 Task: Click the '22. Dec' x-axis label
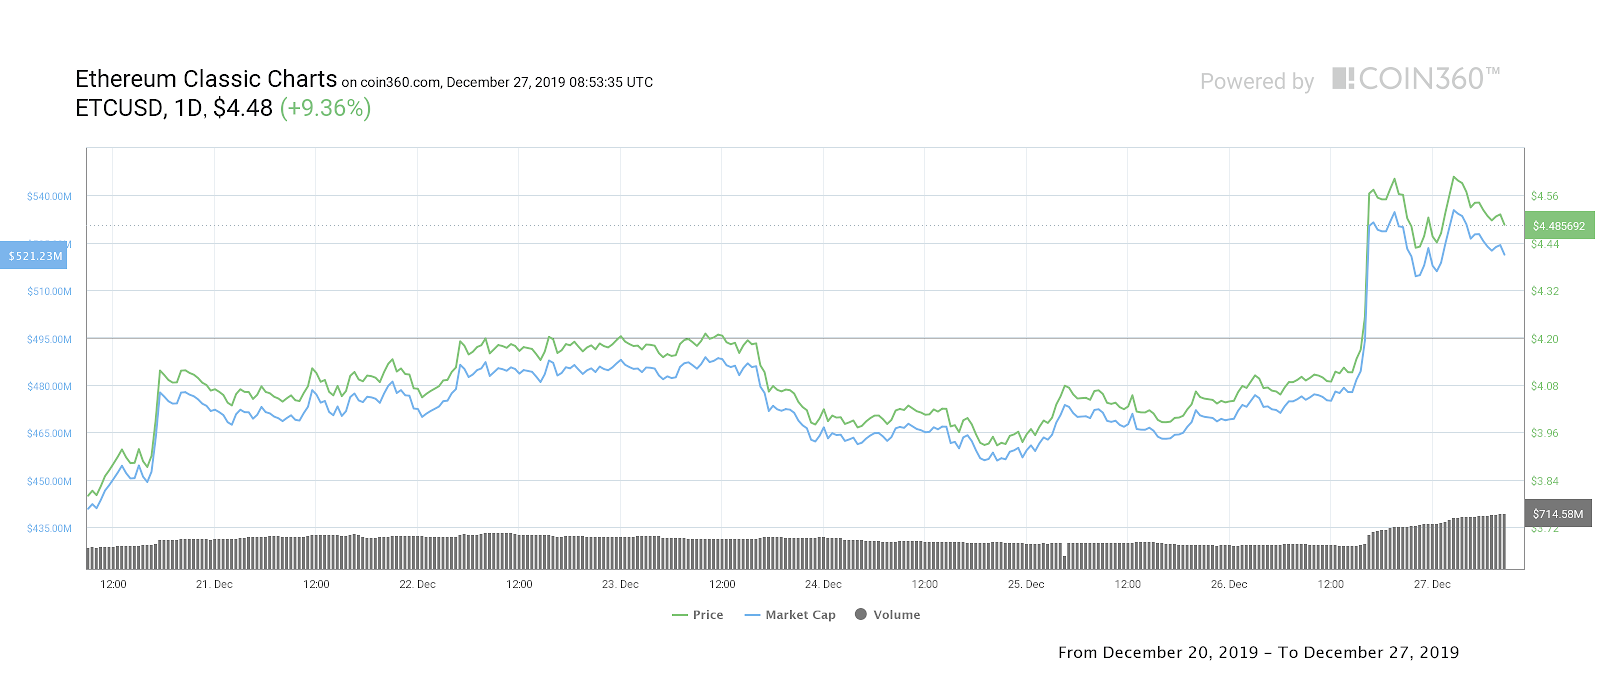click(417, 584)
